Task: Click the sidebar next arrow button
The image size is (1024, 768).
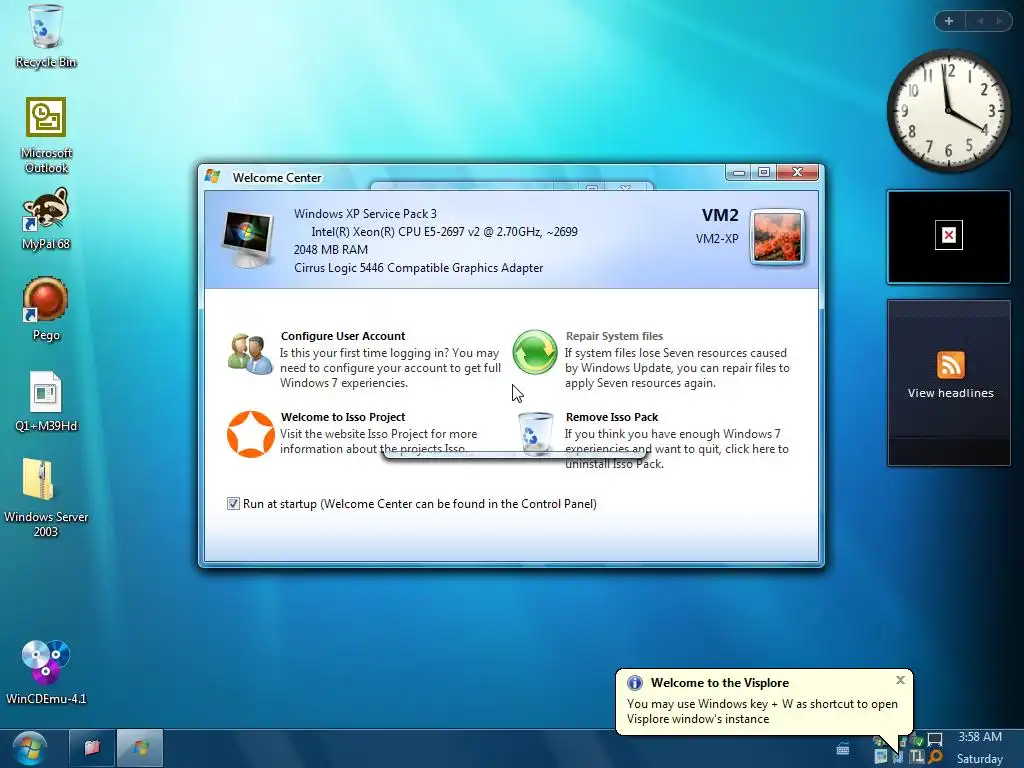Action: pos(999,21)
